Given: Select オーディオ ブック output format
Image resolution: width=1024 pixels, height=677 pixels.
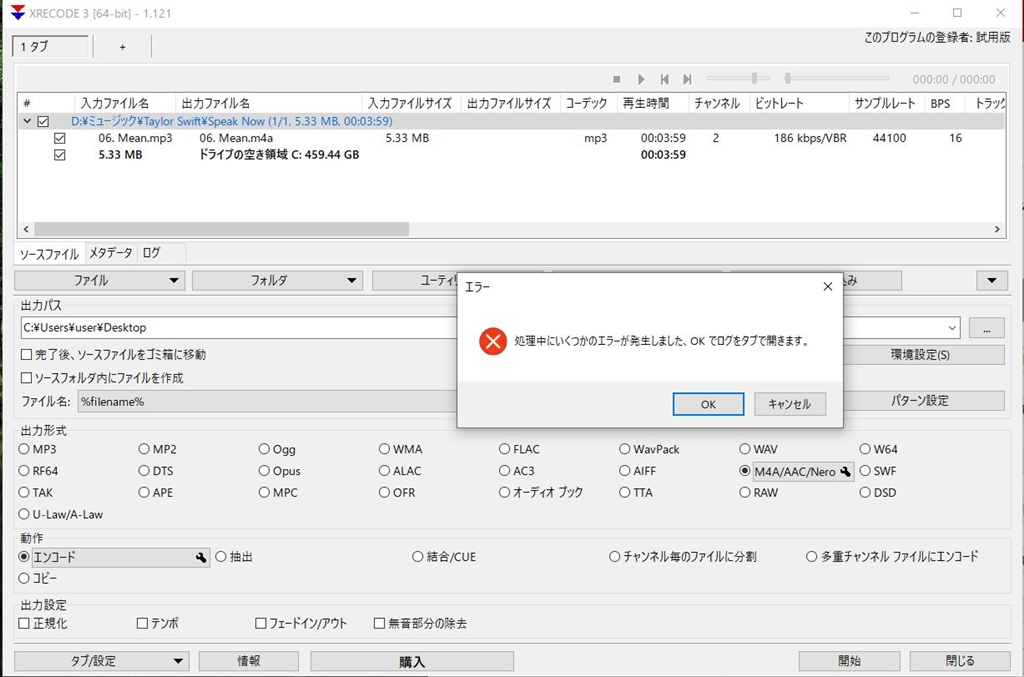Looking at the screenshot, I should (504, 492).
